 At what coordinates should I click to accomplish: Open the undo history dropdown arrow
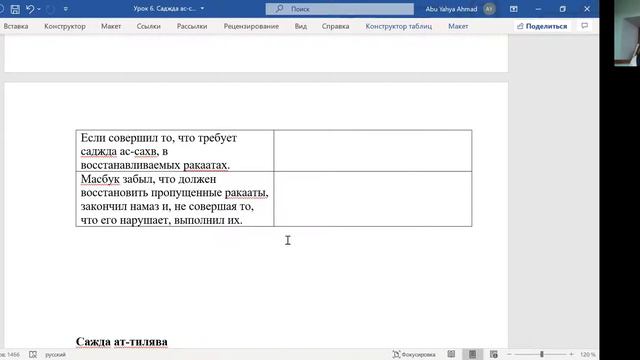(39, 9)
